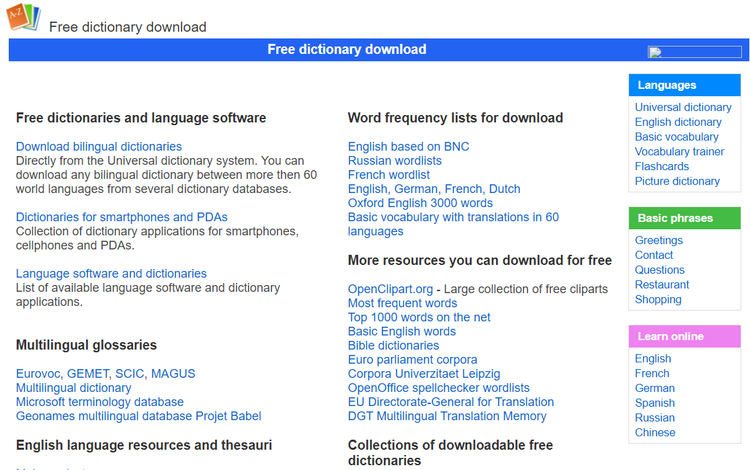Visit the OpenClipart.org link
This screenshot has height=470, width=750.
point(392,289)
